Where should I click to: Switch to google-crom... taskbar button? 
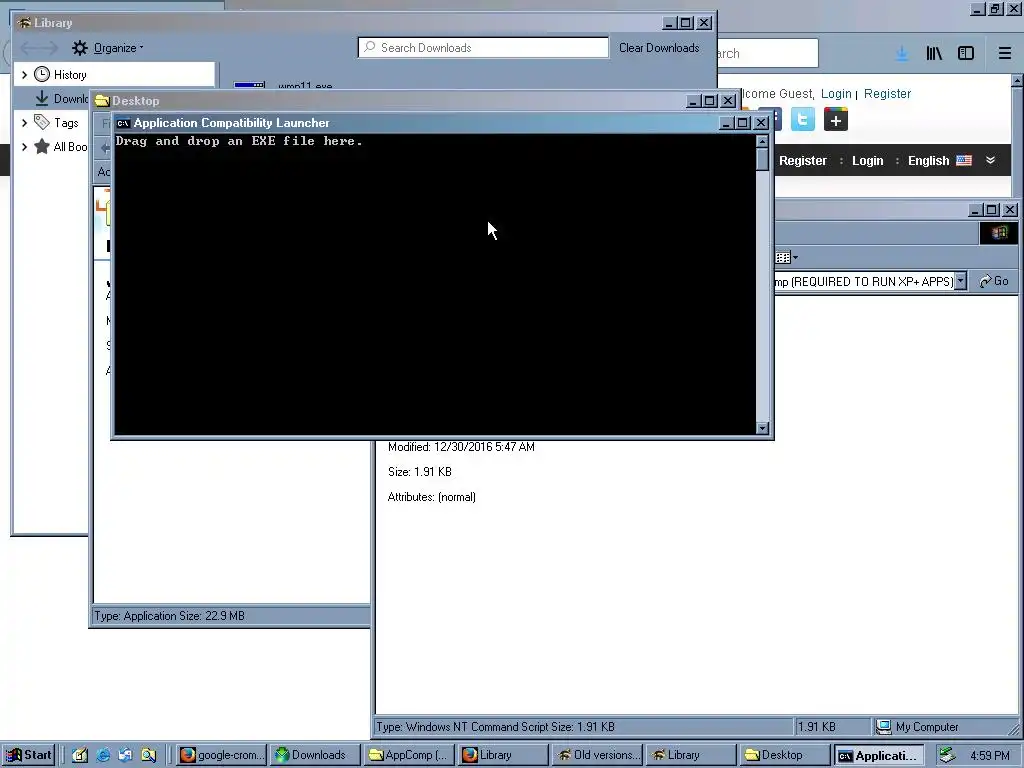click(222, 755)
